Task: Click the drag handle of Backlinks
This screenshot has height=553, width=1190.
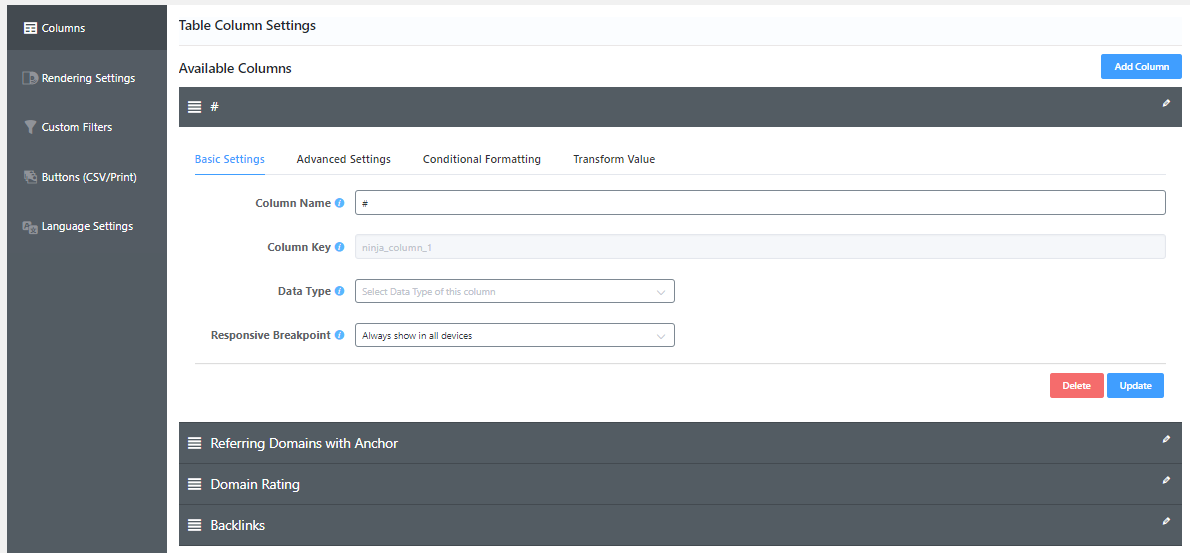Action: pyautogui.click(x=194, y=525)
